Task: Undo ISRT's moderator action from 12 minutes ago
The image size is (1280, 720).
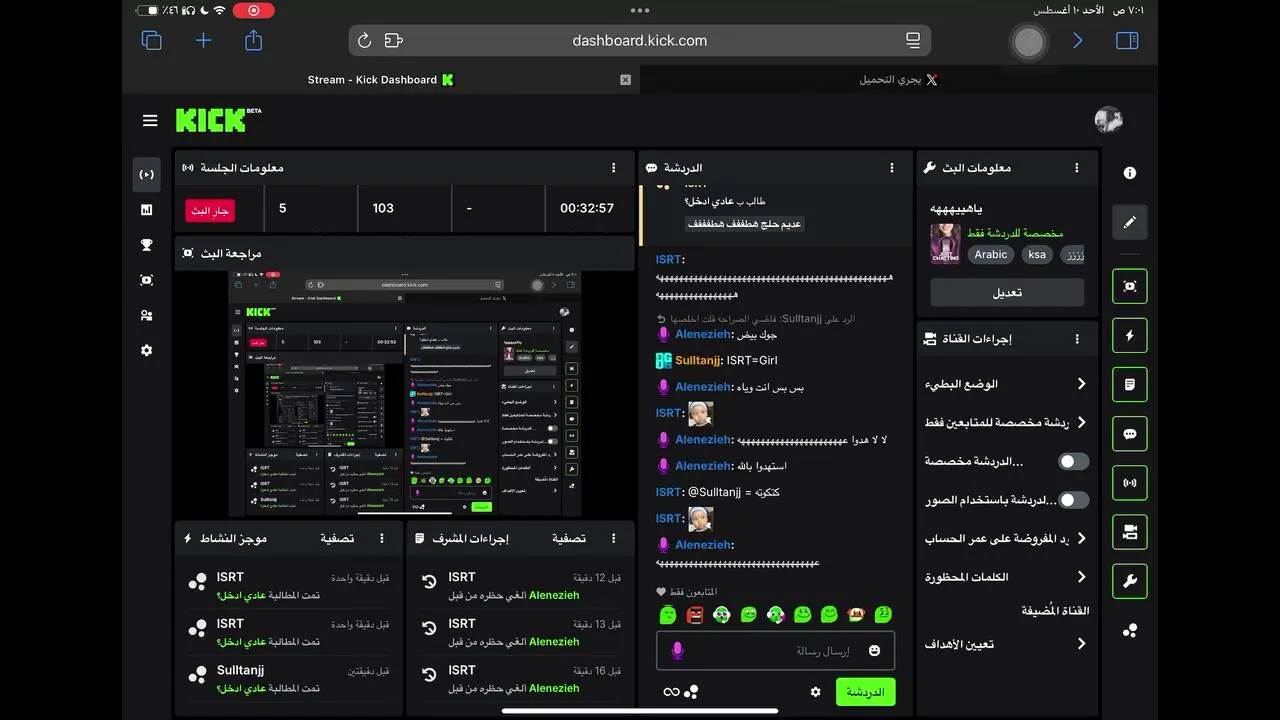Action: (x=429, y=582)
